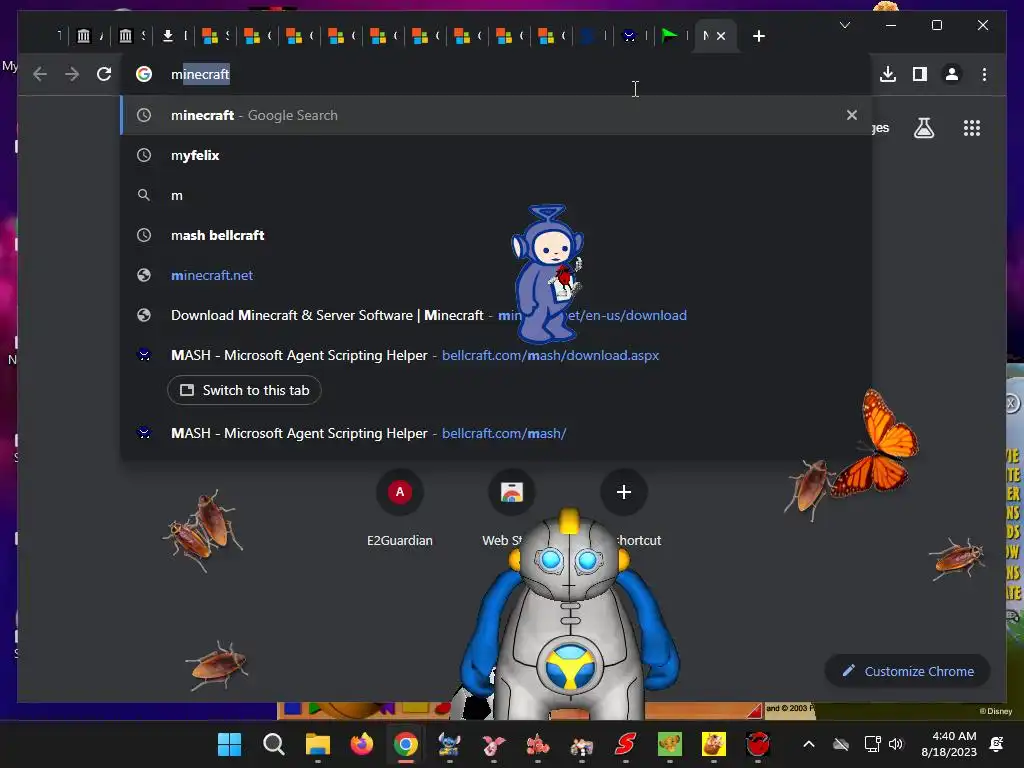1024x768 pixels.
Task: Launch Firefox from the taskbar
Action: (362, 744)
